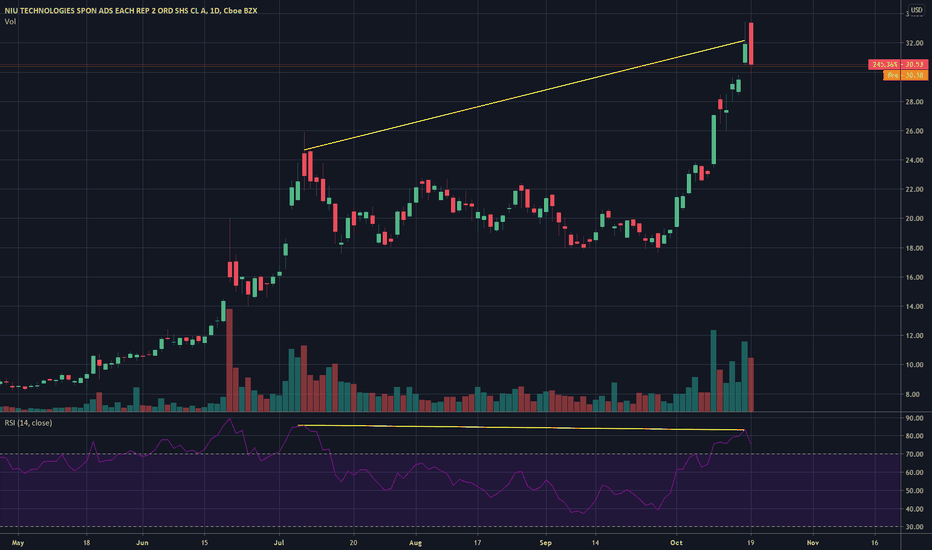Click the 18 date label after May

coord(87,543)
